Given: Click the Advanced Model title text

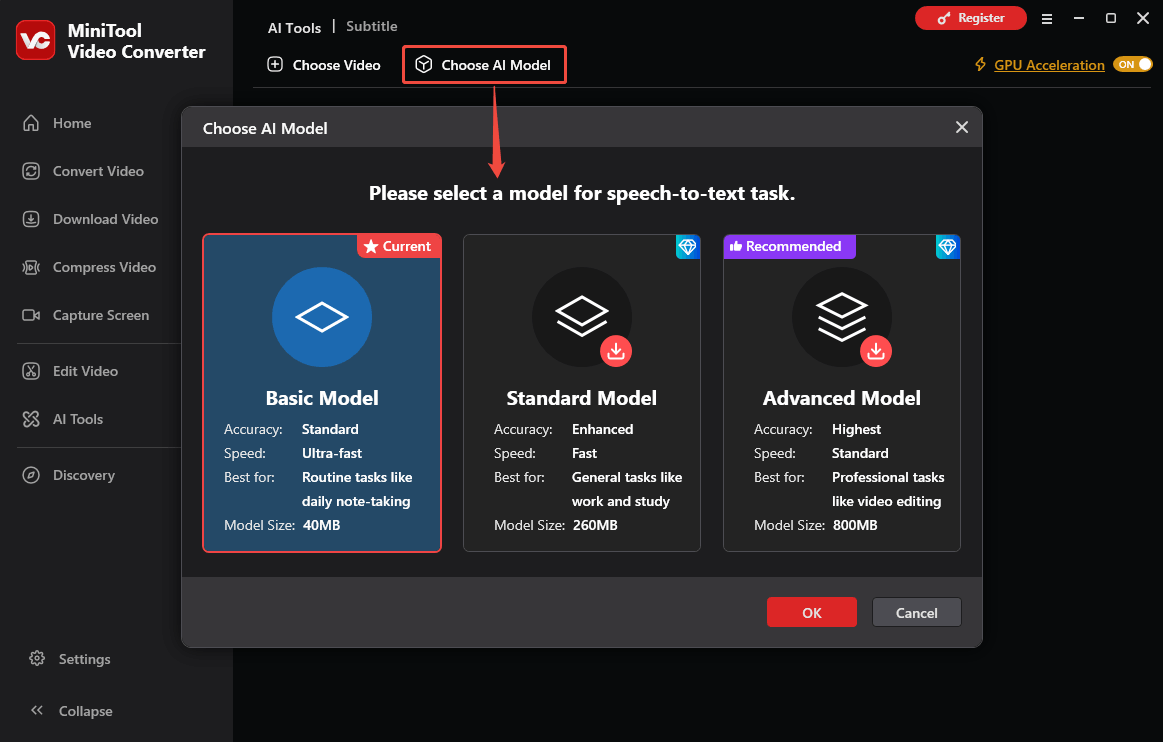Looking at the screenshot, I should tap(842, 398).
